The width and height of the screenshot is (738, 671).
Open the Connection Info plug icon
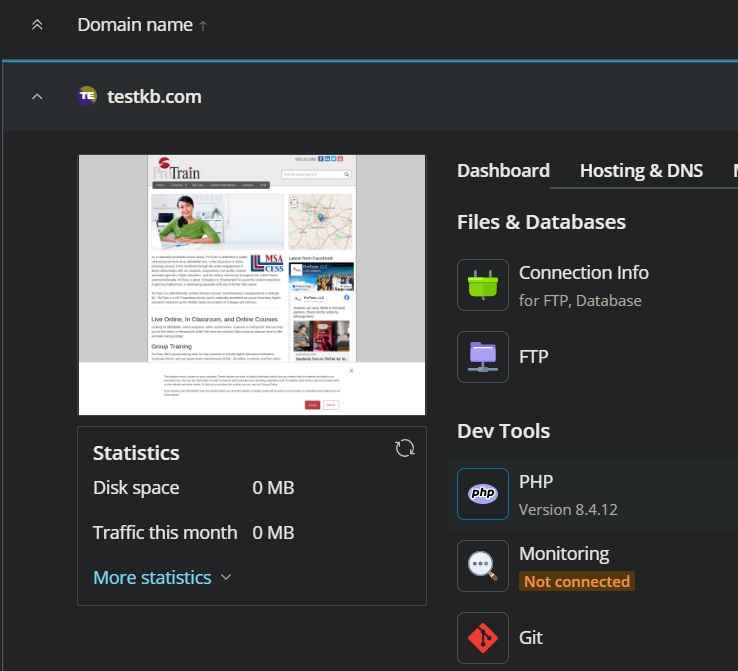click(x=482, y=285)
